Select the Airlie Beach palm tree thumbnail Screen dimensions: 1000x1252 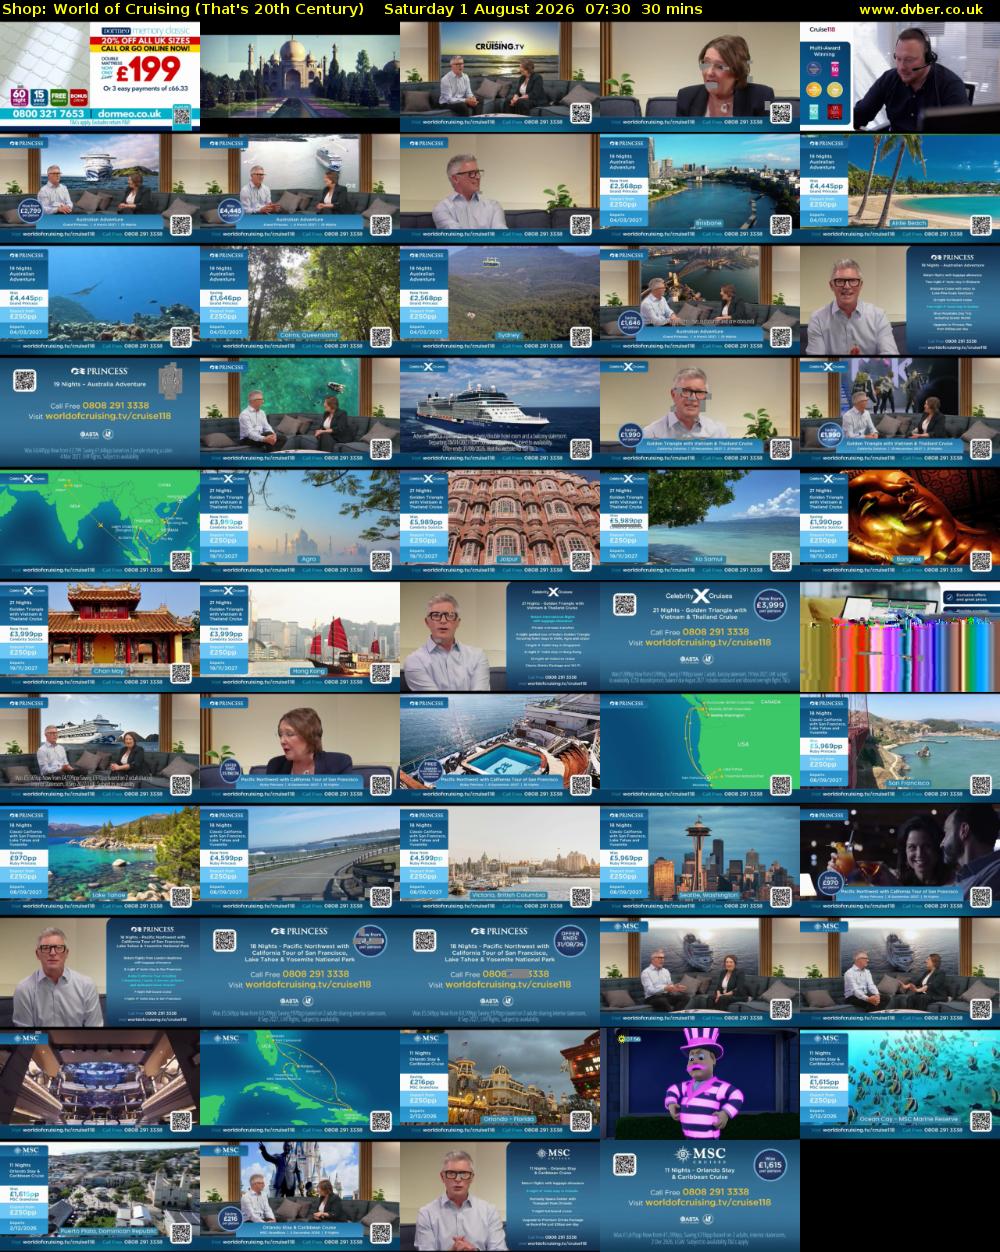coord(900,187)
